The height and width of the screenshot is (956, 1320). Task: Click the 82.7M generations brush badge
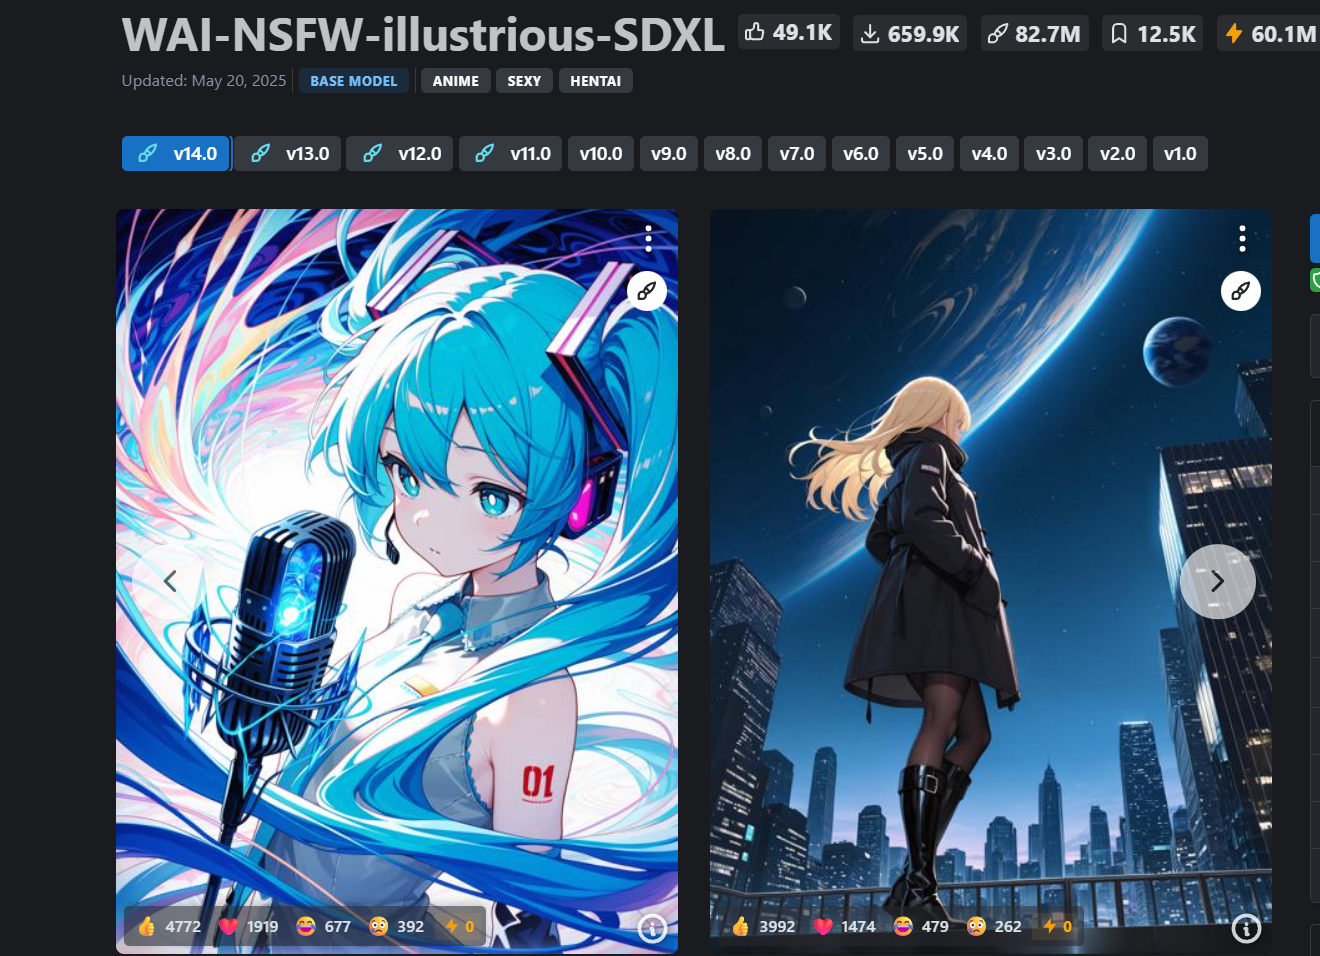pyautogui.click(x=1034, y=34)
